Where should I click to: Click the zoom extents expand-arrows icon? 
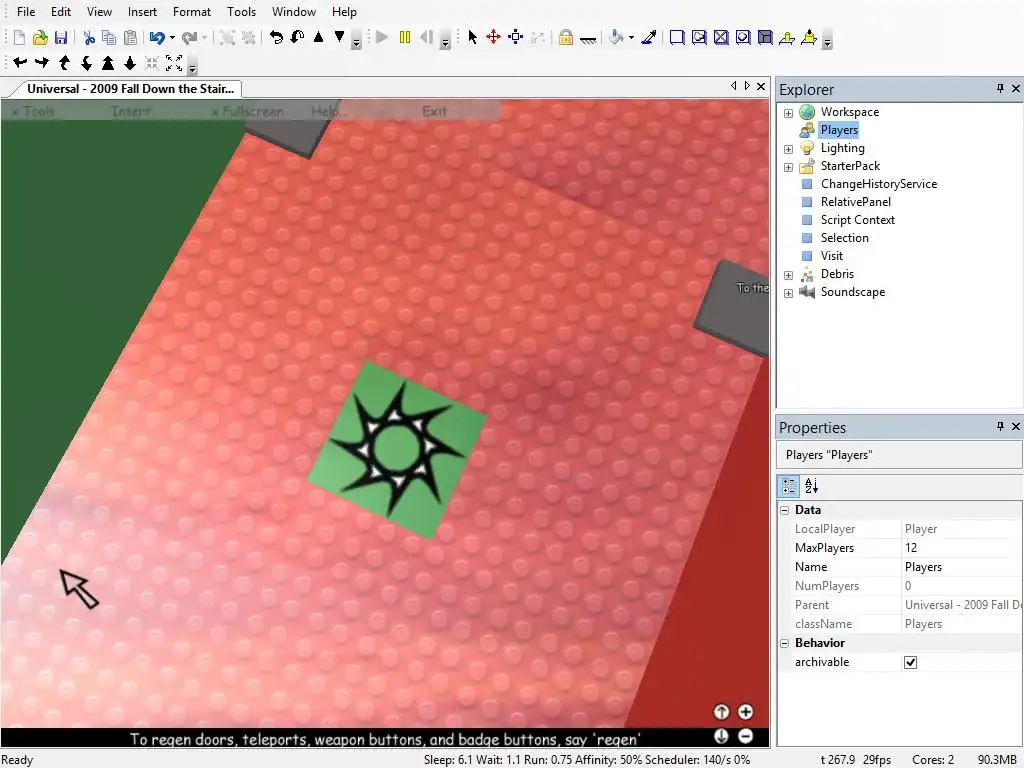174,63
